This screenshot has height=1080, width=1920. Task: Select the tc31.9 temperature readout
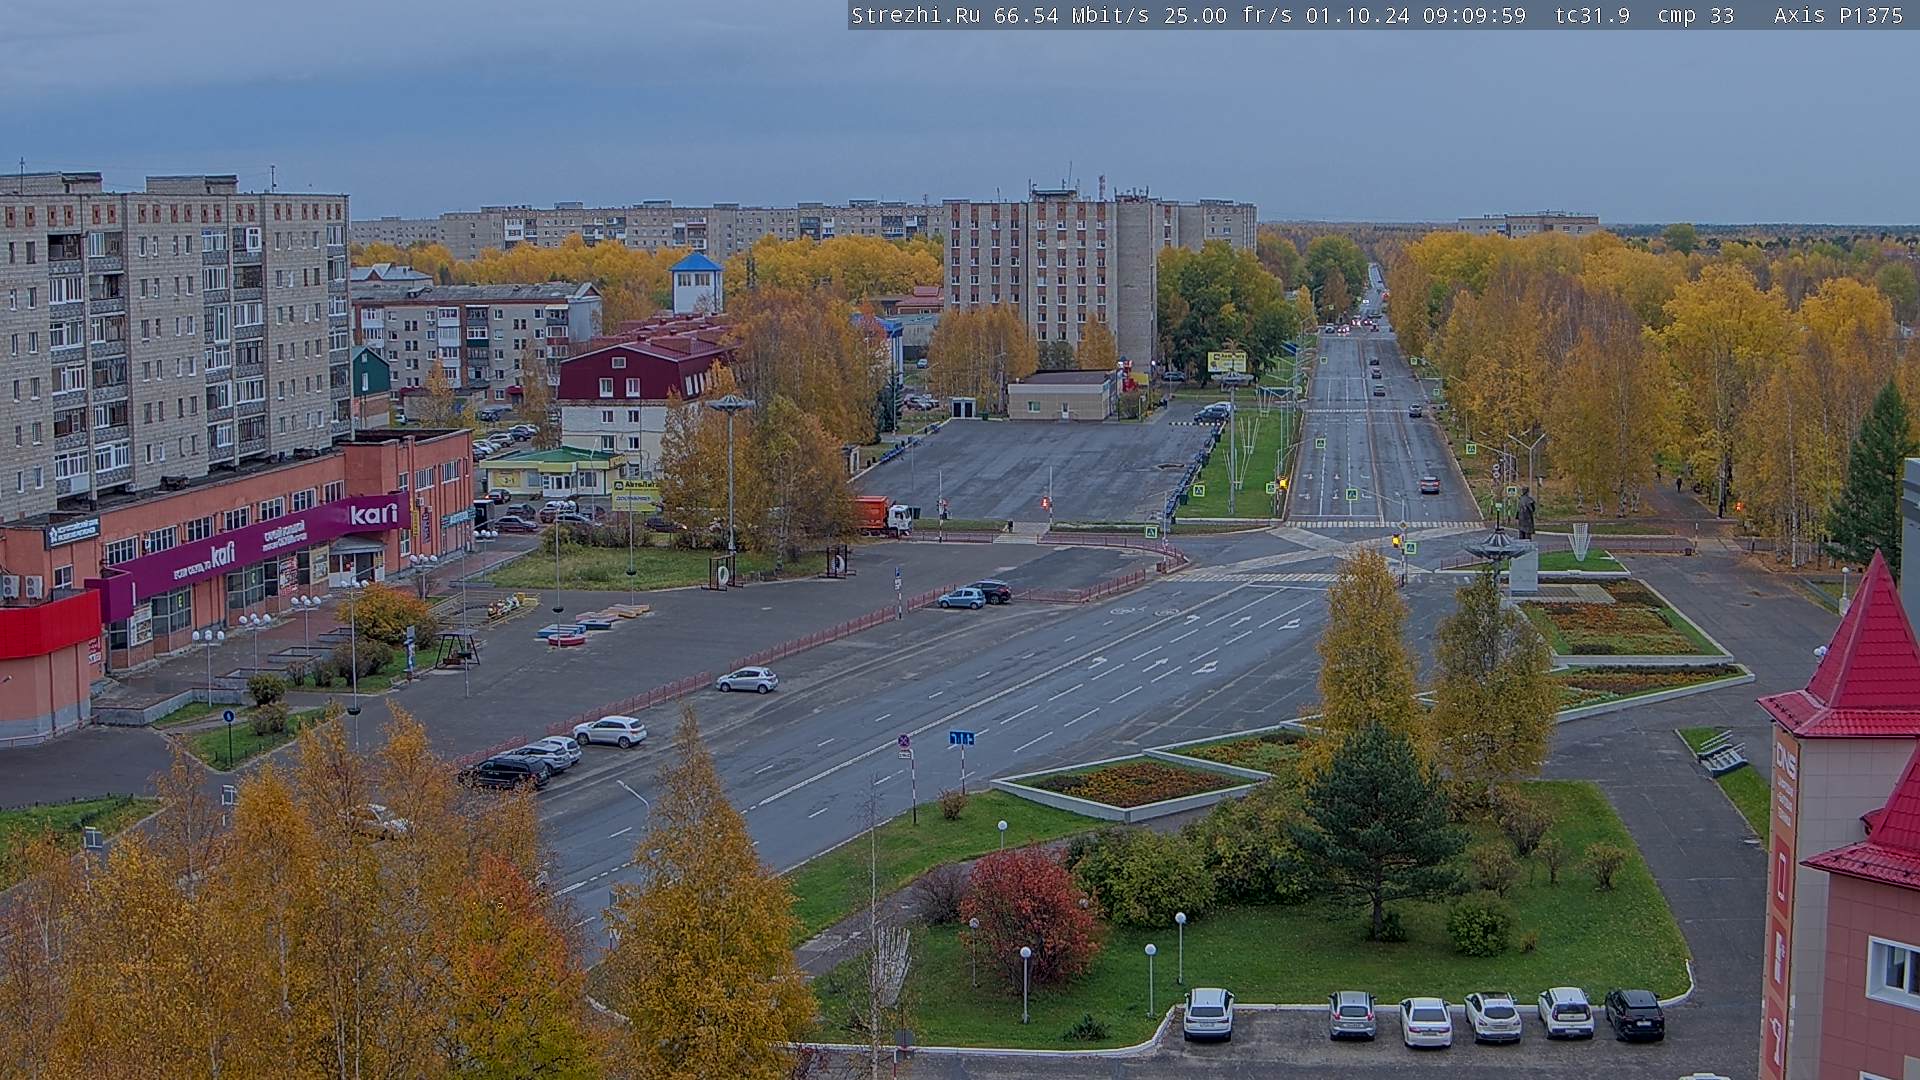[1592, 15]
